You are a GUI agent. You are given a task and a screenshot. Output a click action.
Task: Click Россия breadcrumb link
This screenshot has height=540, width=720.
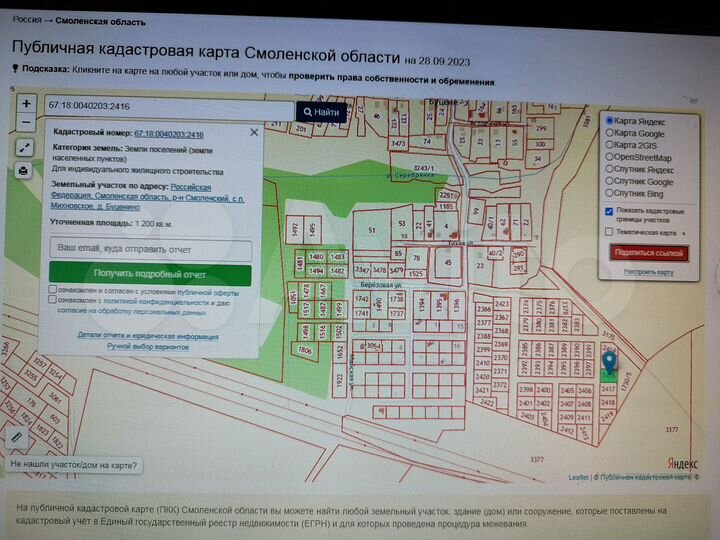[27, 19]
